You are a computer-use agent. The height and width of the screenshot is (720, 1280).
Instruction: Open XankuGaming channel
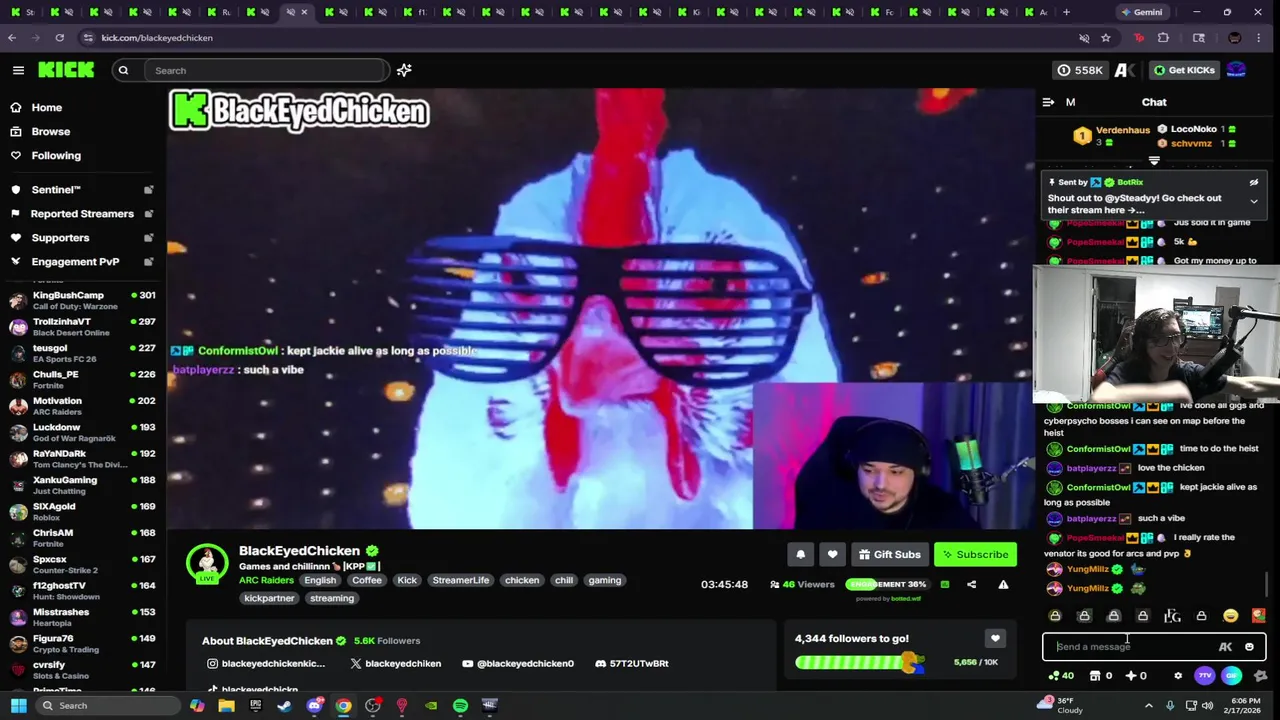(82, 485)
